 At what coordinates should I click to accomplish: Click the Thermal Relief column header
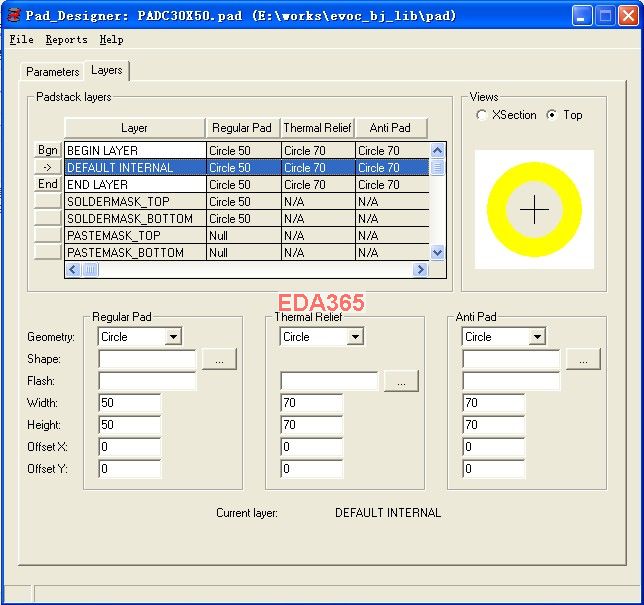[x=317, y=128]
